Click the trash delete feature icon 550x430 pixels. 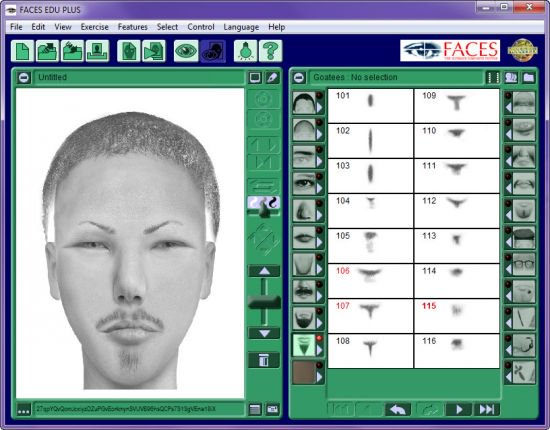pyautogui.click(x=264, y=360)
